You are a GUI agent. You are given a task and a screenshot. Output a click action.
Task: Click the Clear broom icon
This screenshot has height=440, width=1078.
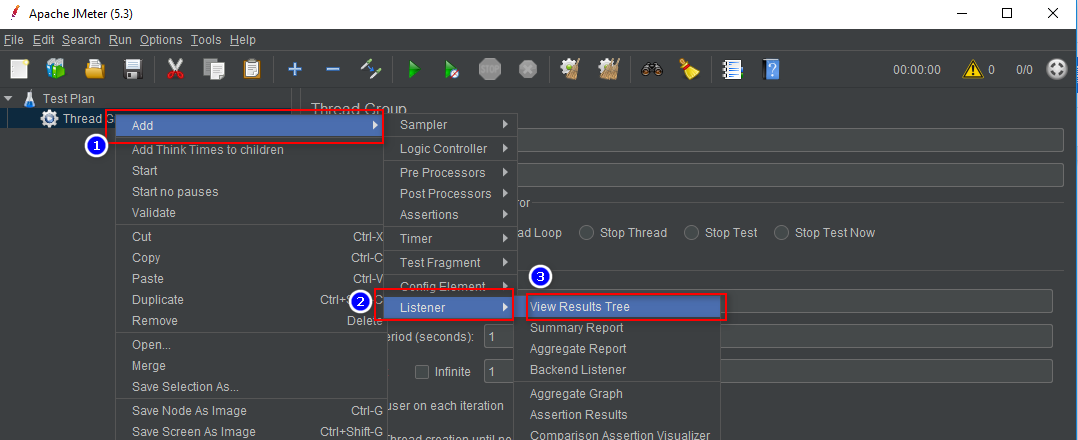tap(570, 69)
